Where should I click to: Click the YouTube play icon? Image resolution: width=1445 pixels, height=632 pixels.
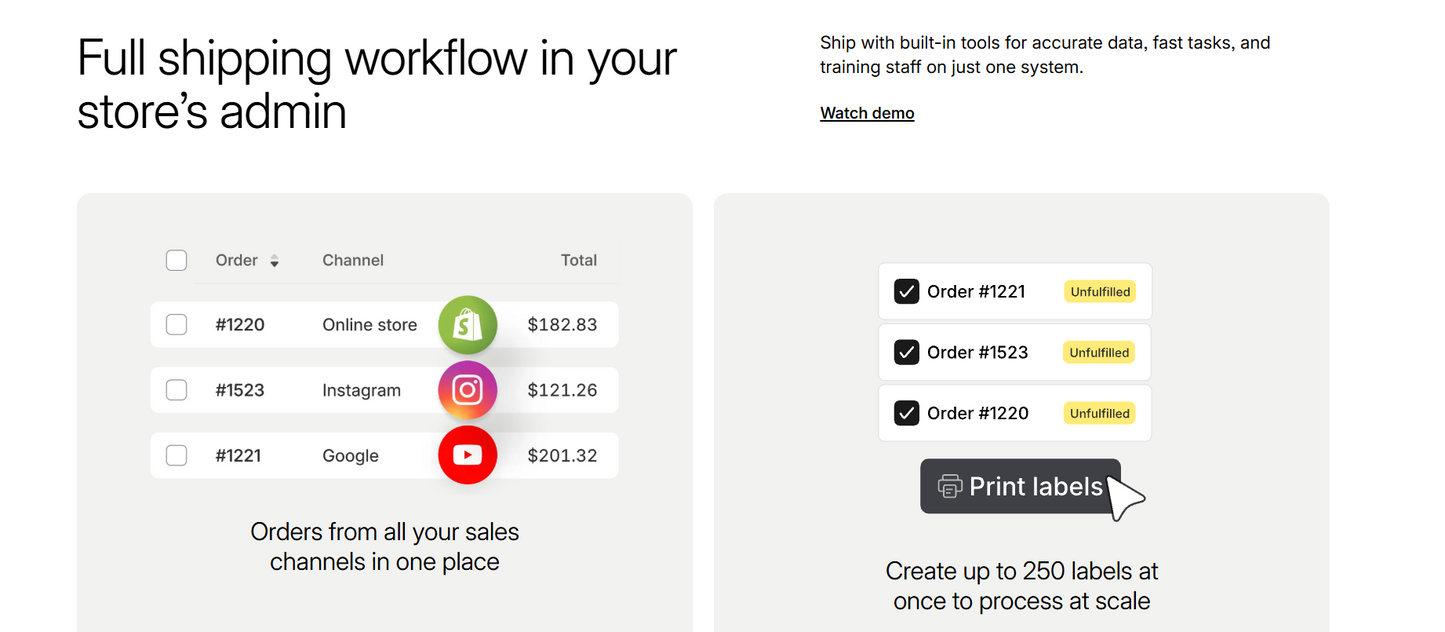click(467, 455)
